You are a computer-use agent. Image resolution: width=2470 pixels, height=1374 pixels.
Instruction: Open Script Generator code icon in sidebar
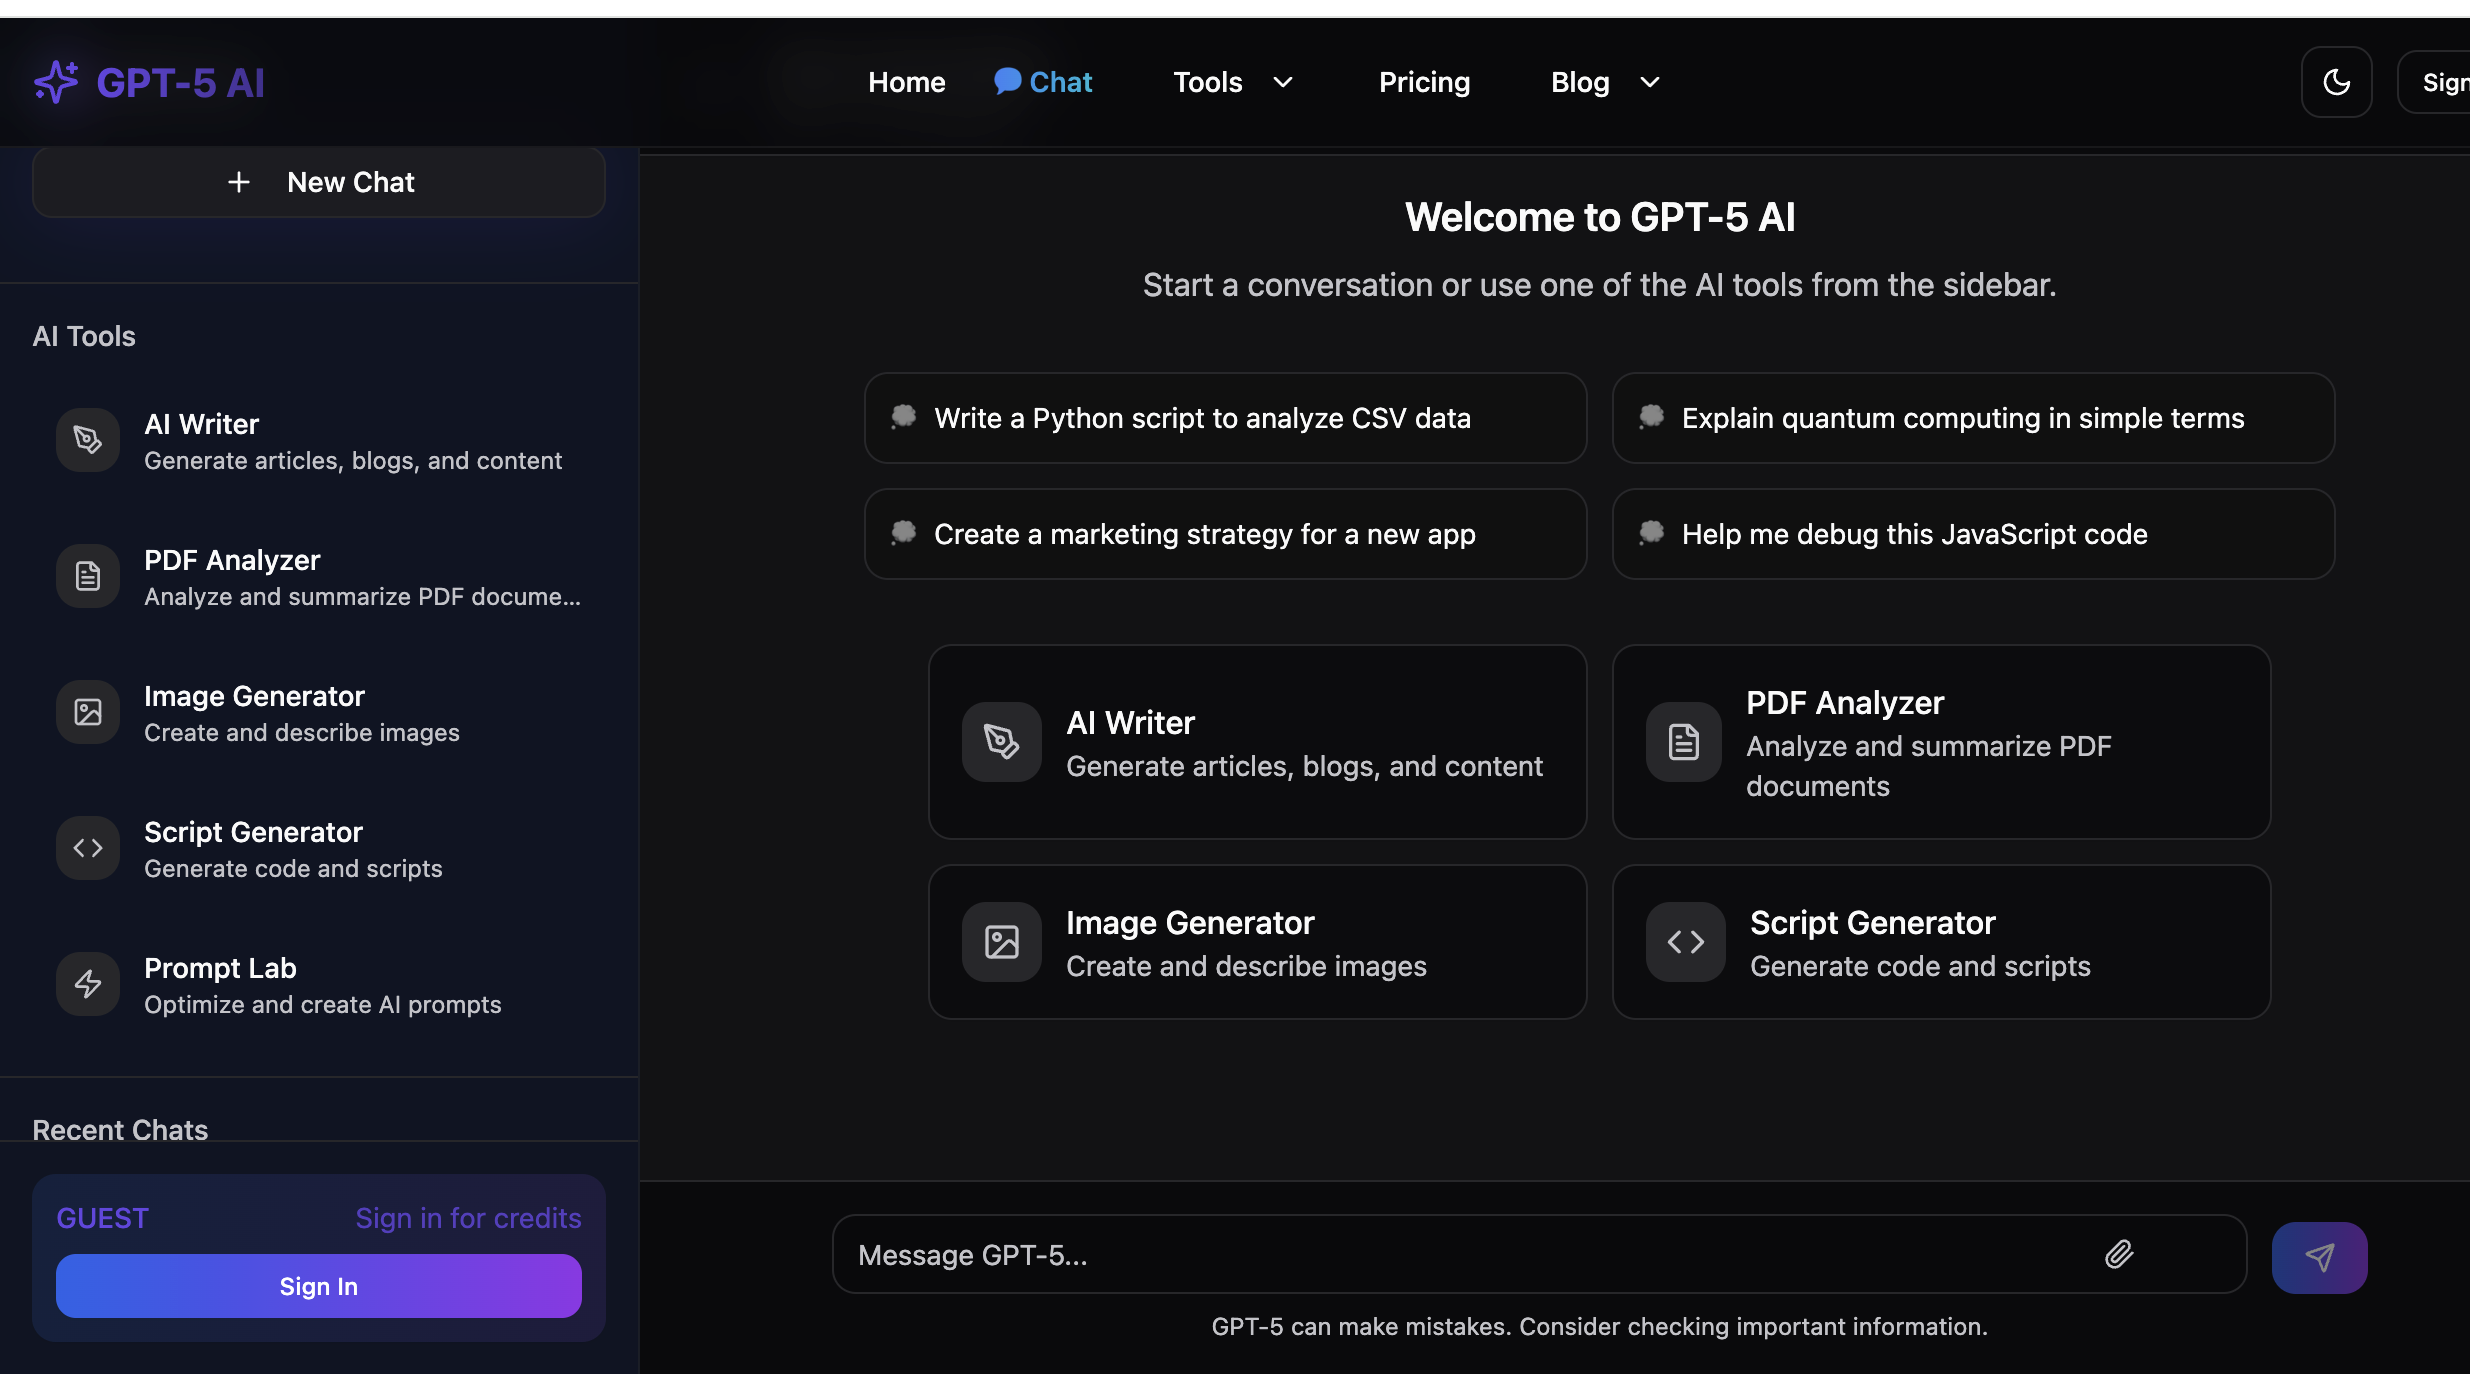tap(88, 848)
